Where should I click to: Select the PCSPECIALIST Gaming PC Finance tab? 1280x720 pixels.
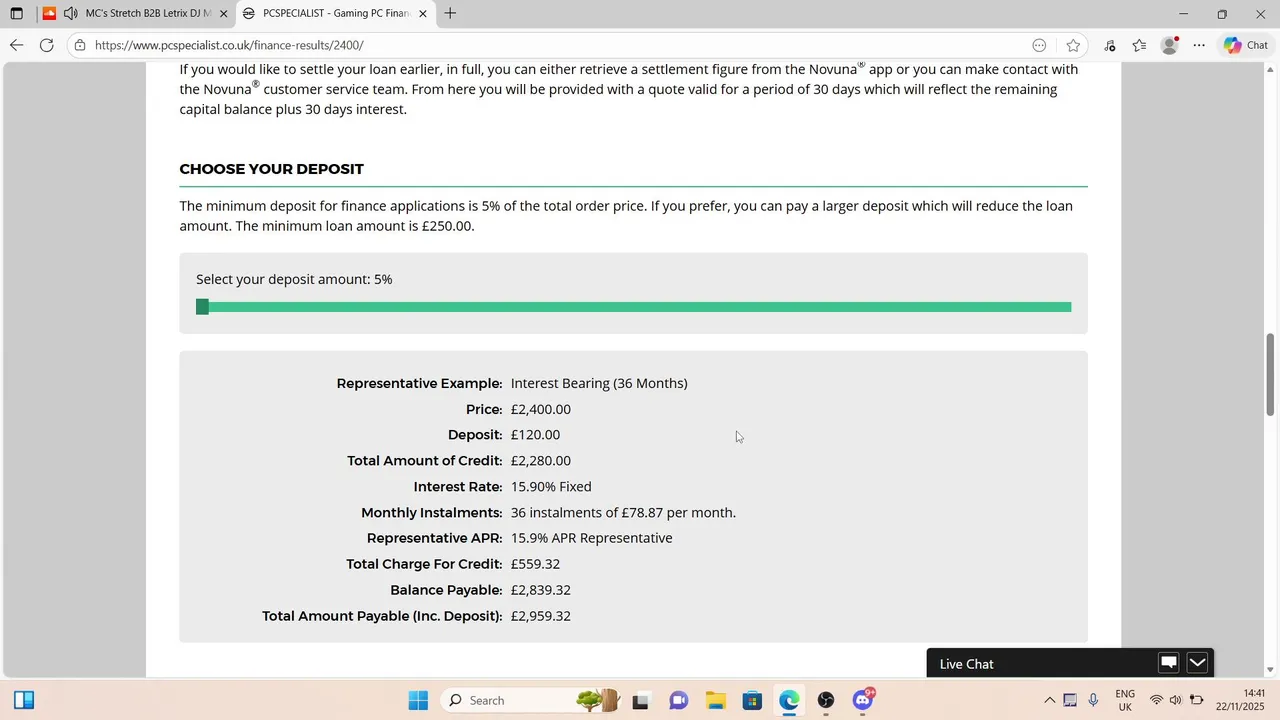tap(336, 14)
